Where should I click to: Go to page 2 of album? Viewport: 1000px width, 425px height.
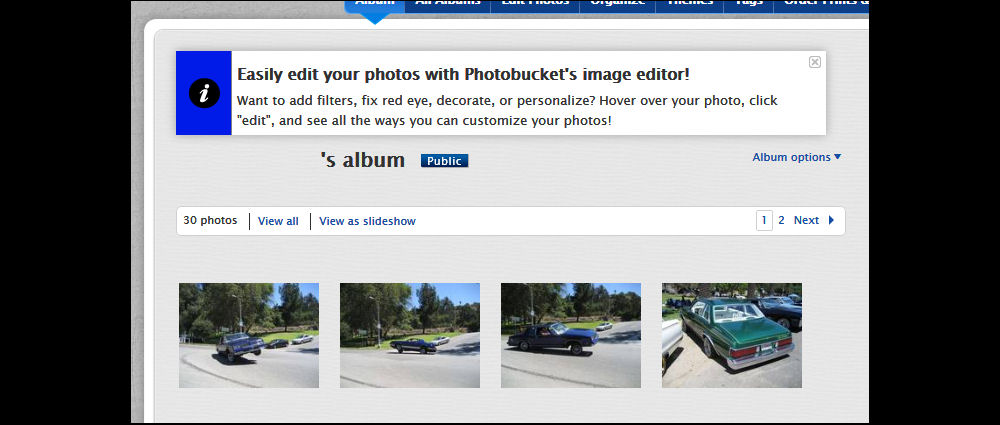coord(781,220)
